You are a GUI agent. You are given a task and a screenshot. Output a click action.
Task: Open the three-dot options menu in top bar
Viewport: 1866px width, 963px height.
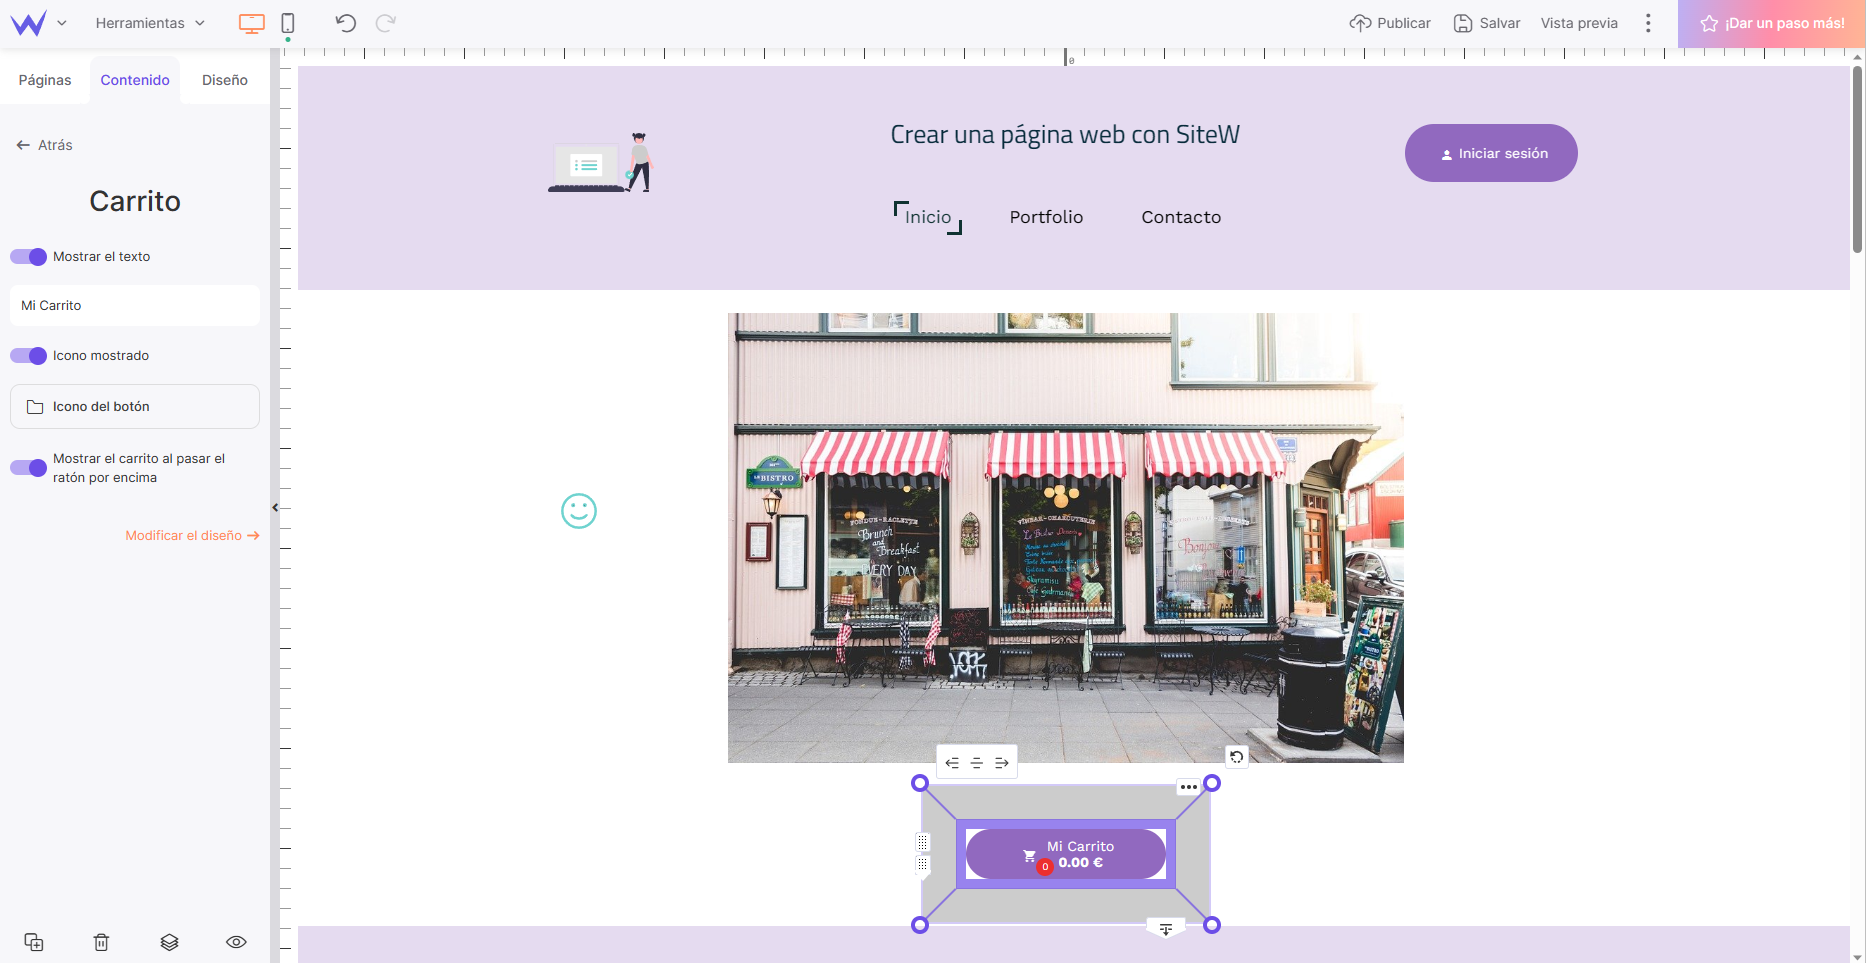point(1648,23)
